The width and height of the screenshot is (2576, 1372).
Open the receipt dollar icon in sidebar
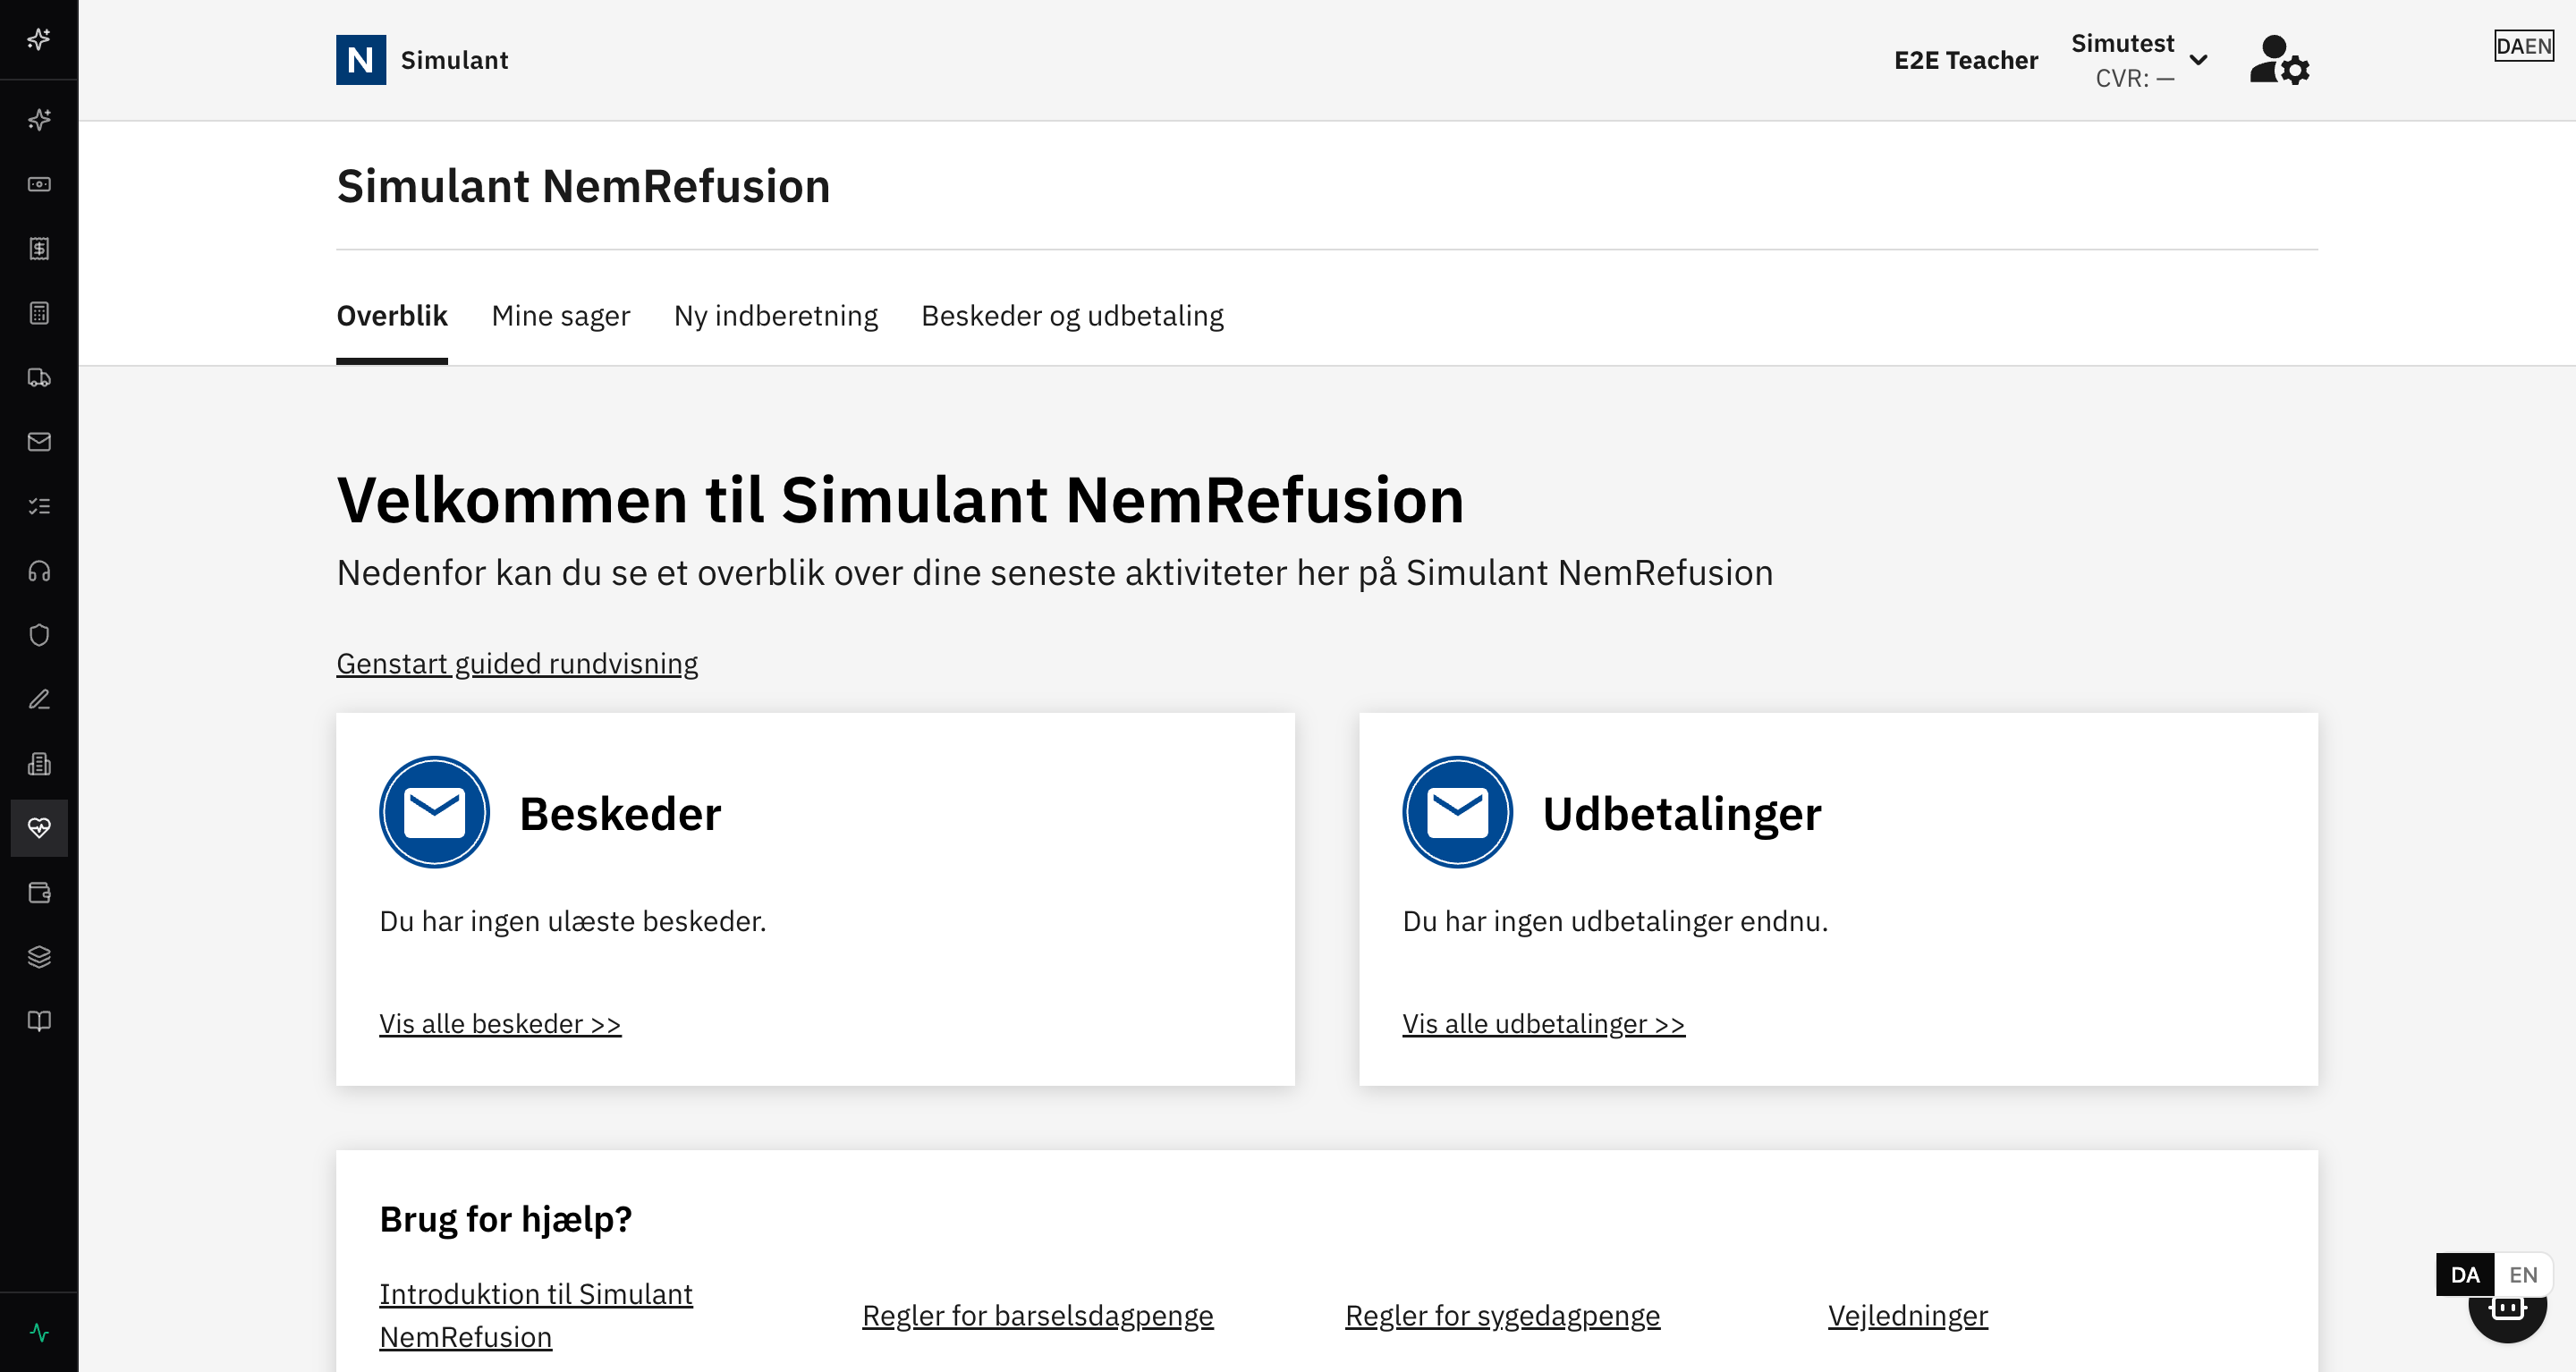(39, 248)
